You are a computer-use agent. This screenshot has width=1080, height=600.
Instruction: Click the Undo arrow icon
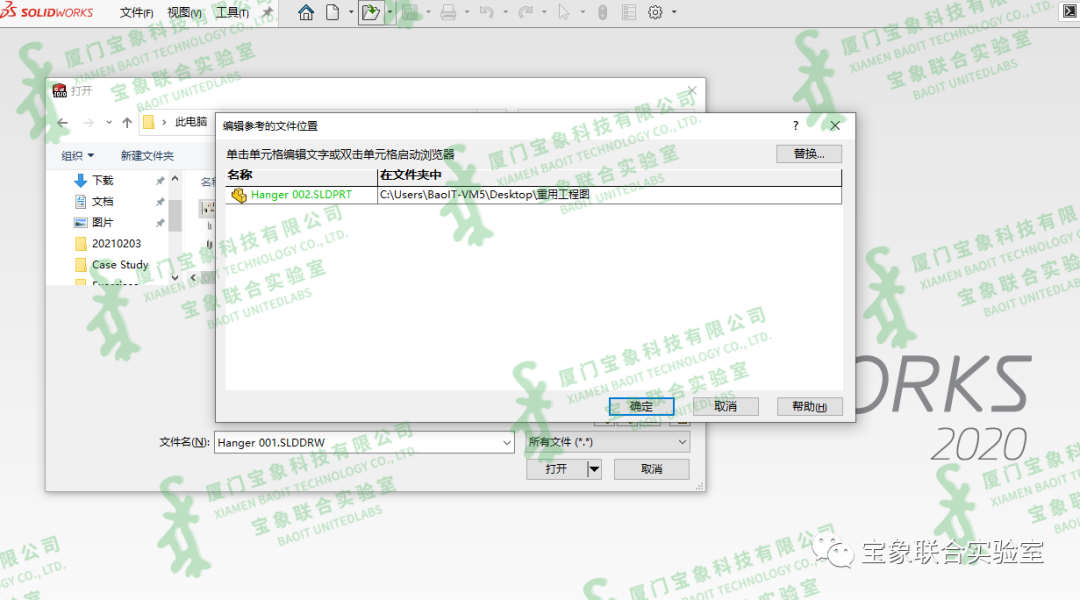pyautogui.click(x=486, y=12)
